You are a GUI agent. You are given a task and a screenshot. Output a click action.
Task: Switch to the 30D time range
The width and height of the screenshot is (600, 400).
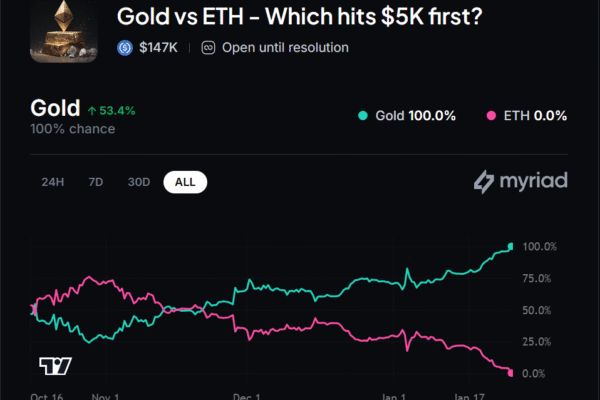(139, 182)
